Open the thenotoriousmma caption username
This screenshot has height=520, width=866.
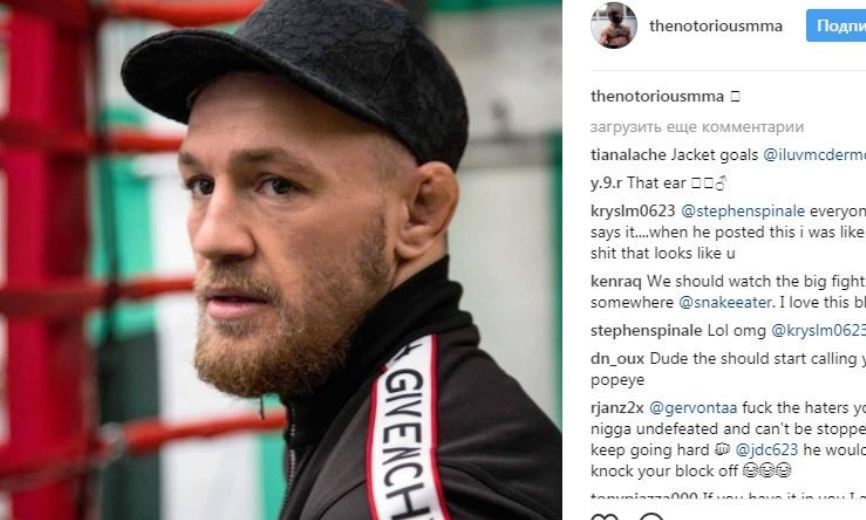click(x=657, y=96)
